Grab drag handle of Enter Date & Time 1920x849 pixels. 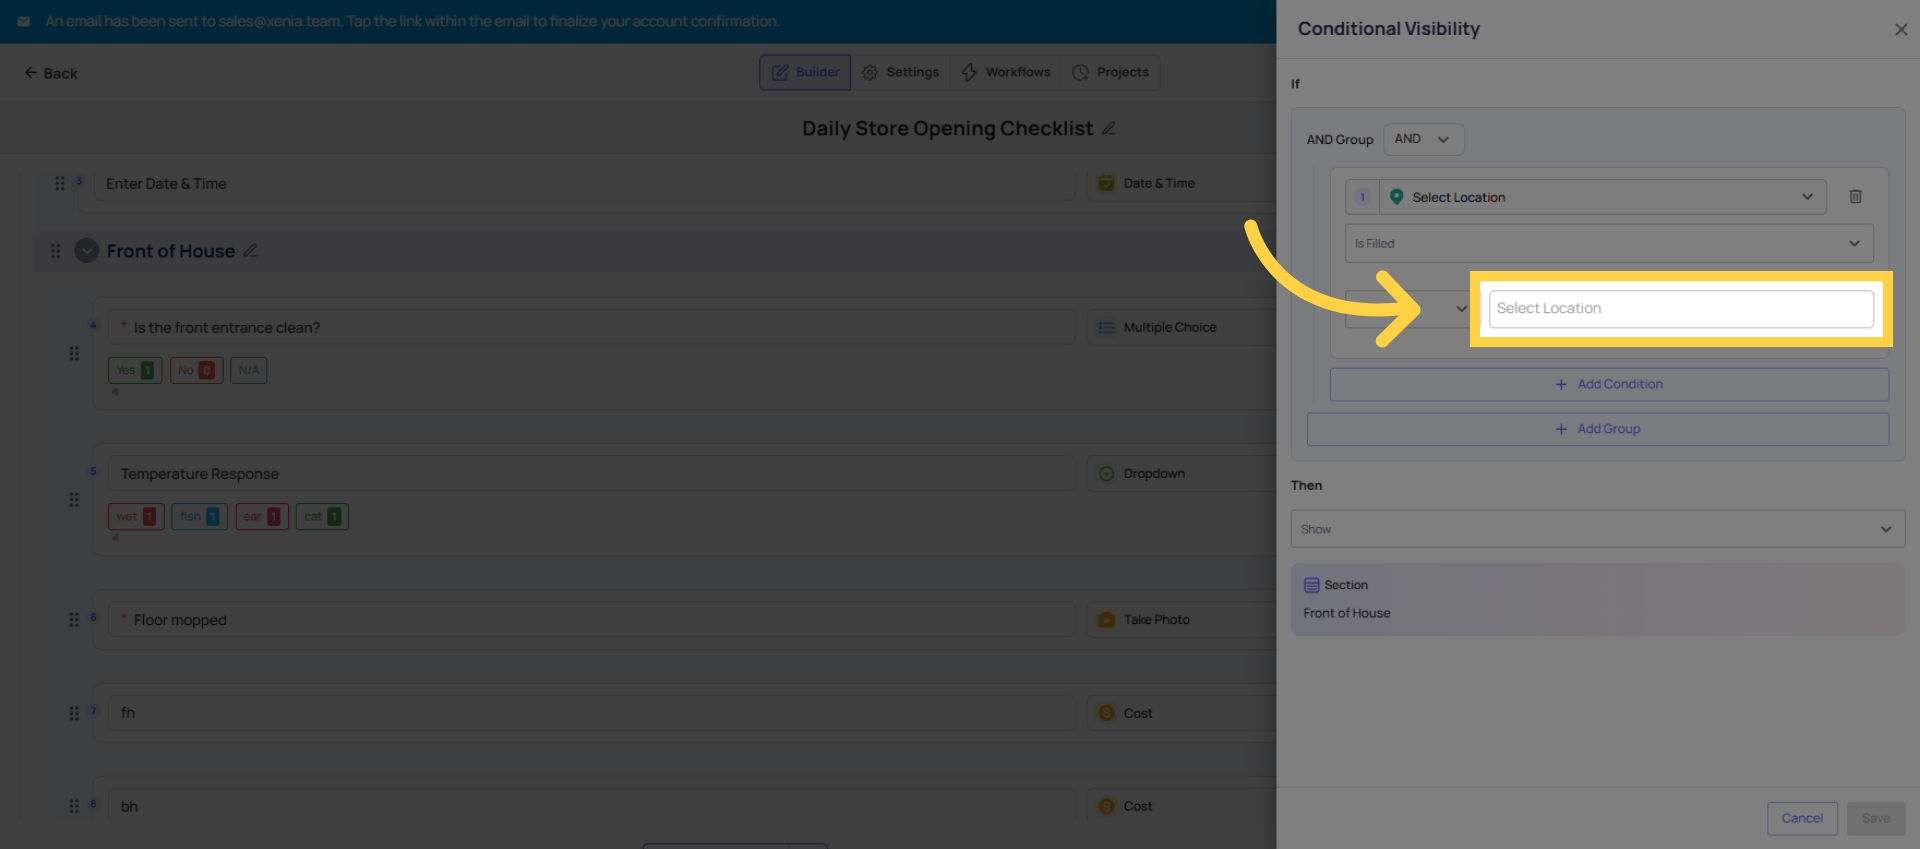click(60, 183)
